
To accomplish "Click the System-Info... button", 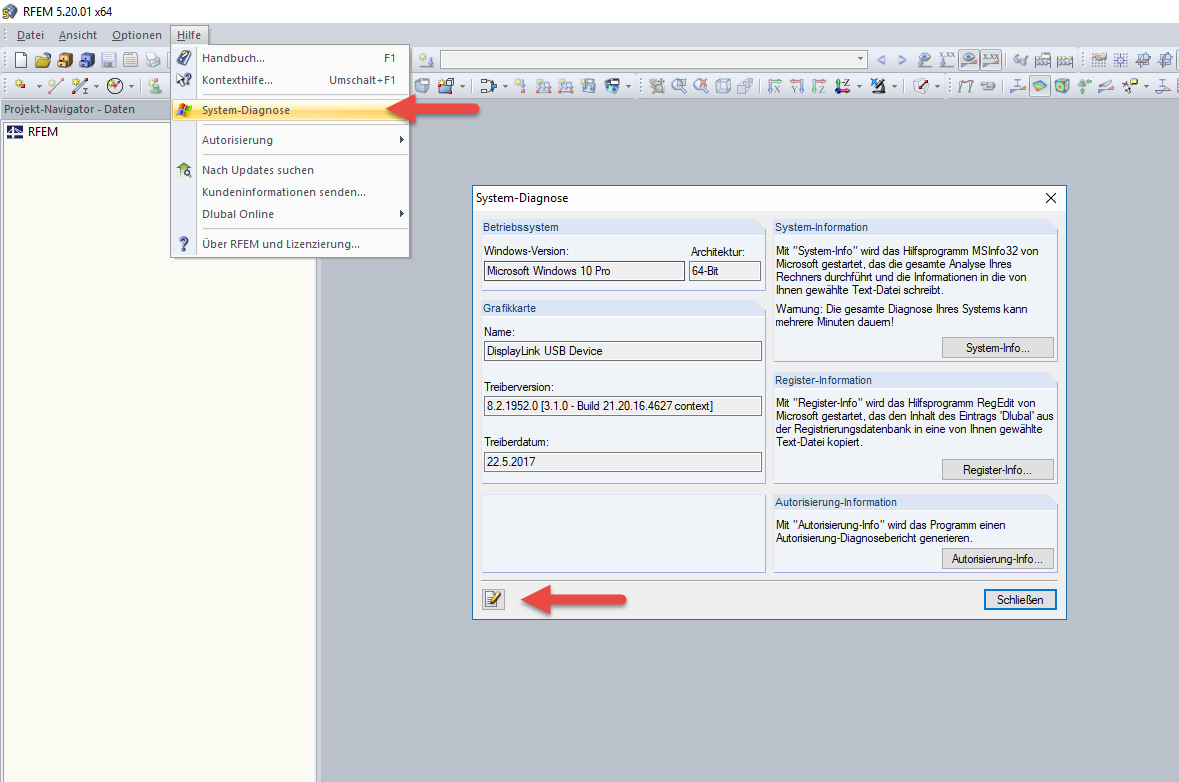I will (x=998, y=347).
